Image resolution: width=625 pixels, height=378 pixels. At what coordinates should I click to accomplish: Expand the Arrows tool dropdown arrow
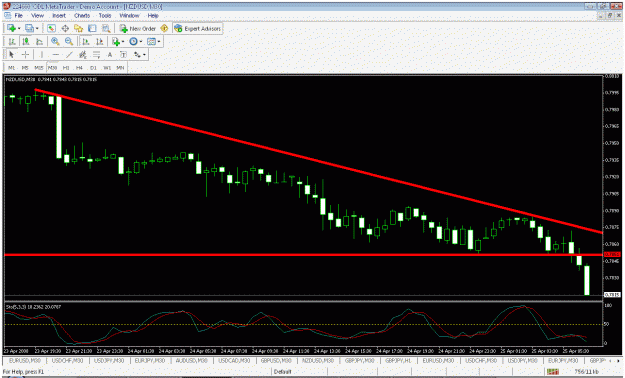(x=144, y=55)
